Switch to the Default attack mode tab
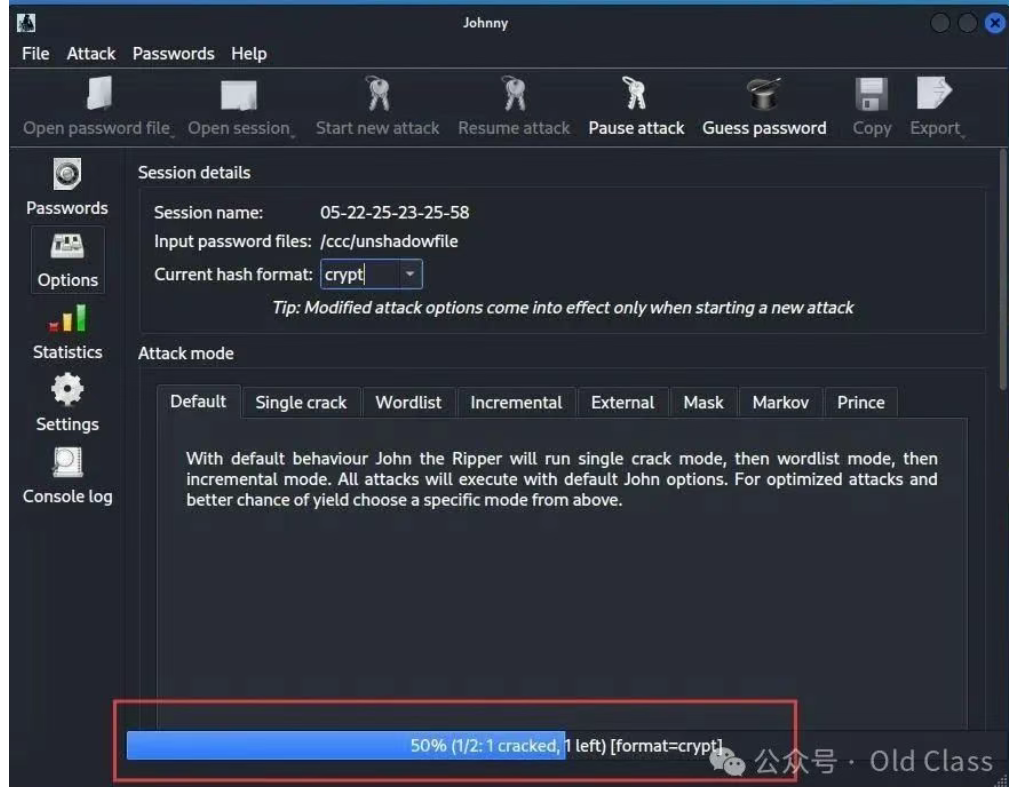The width and height of the screenshot is (1009, 787). (198, 402)
